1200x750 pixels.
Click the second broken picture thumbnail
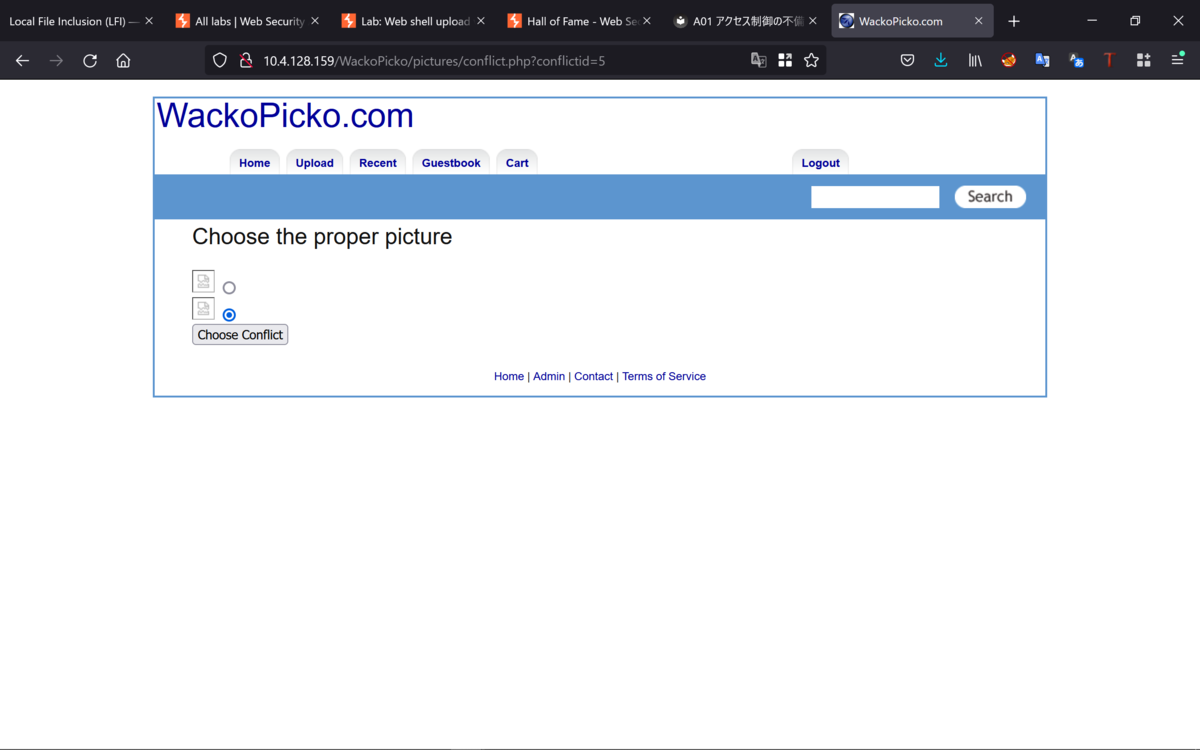coord(203,309)
